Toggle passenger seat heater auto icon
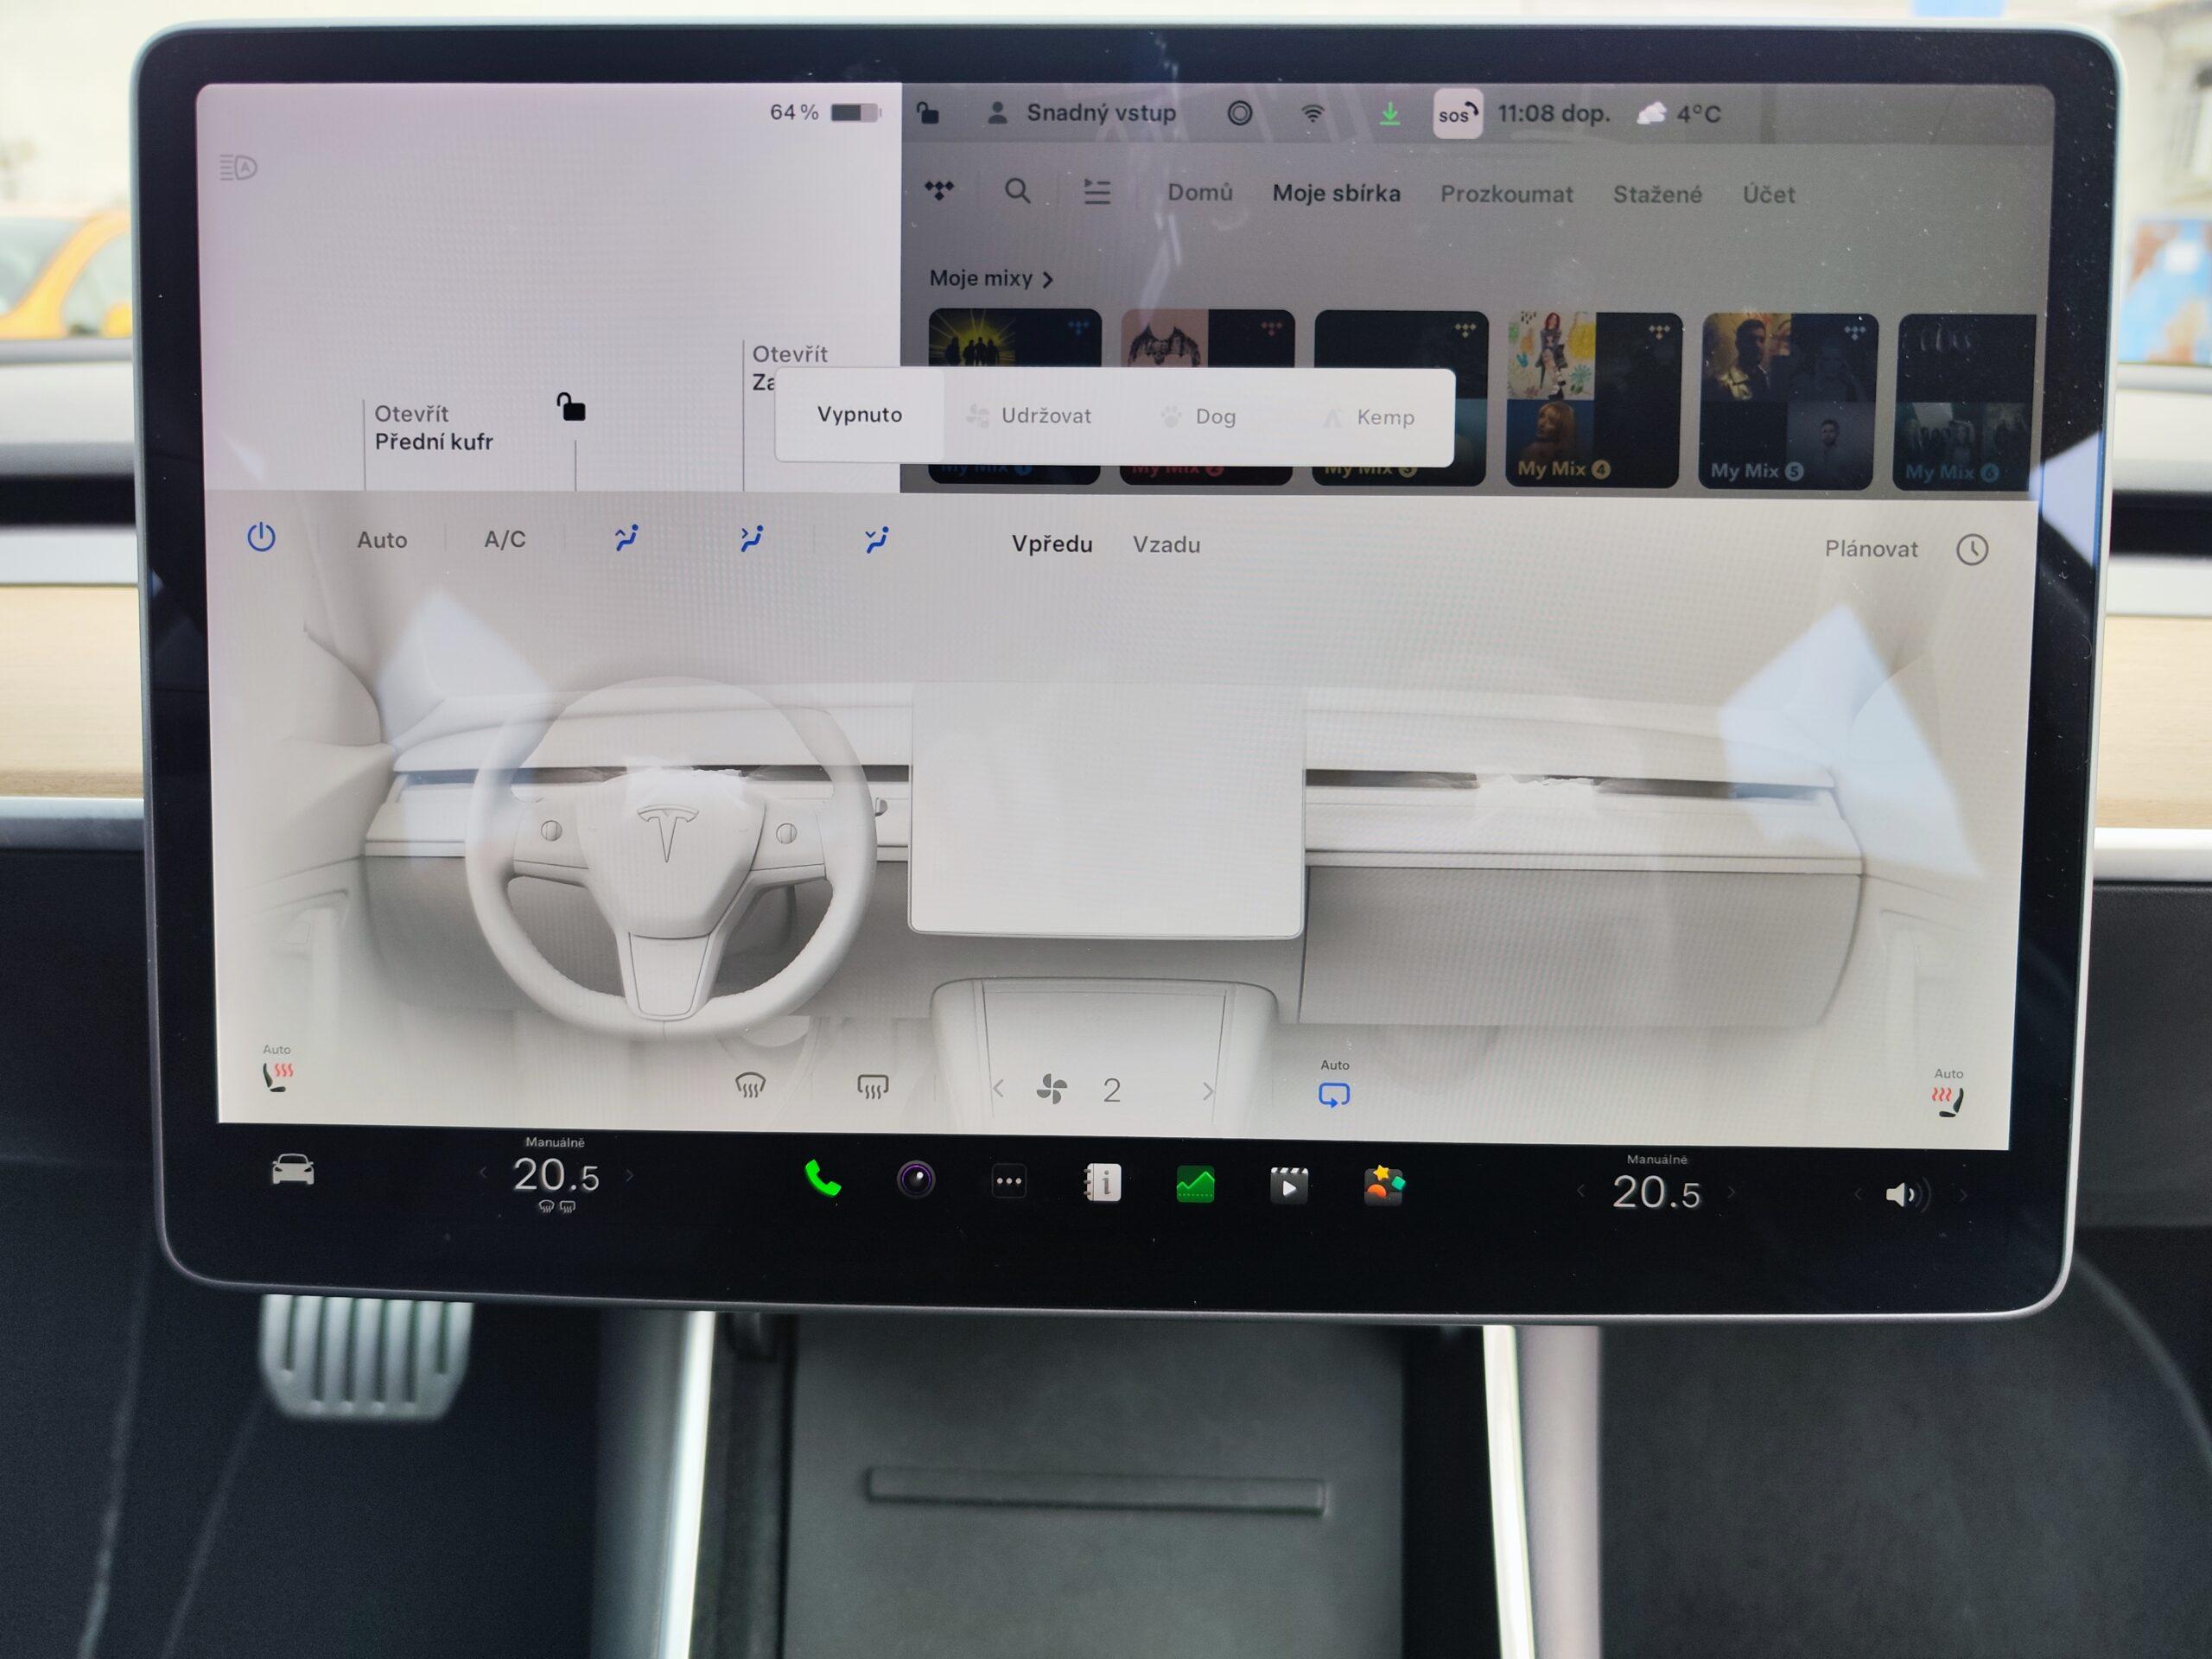The width and height of the screenshot is (2212, 1659). [1947, 1094]
